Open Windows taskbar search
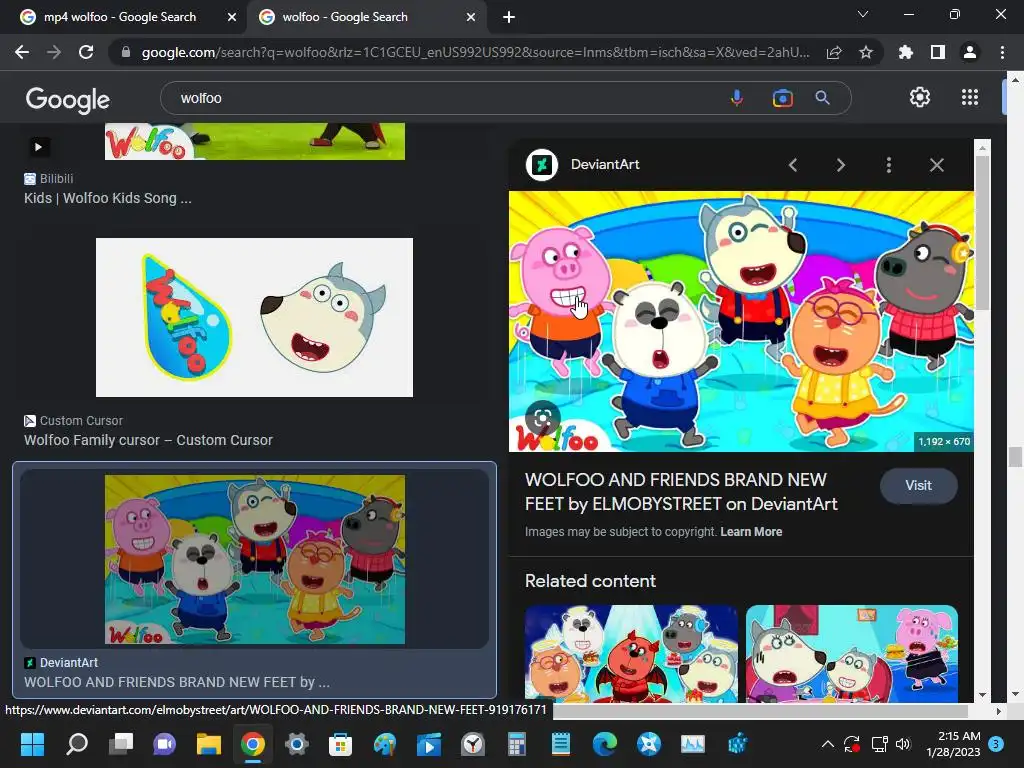This screenshot has width=1024, height=768. pos(76,744)
